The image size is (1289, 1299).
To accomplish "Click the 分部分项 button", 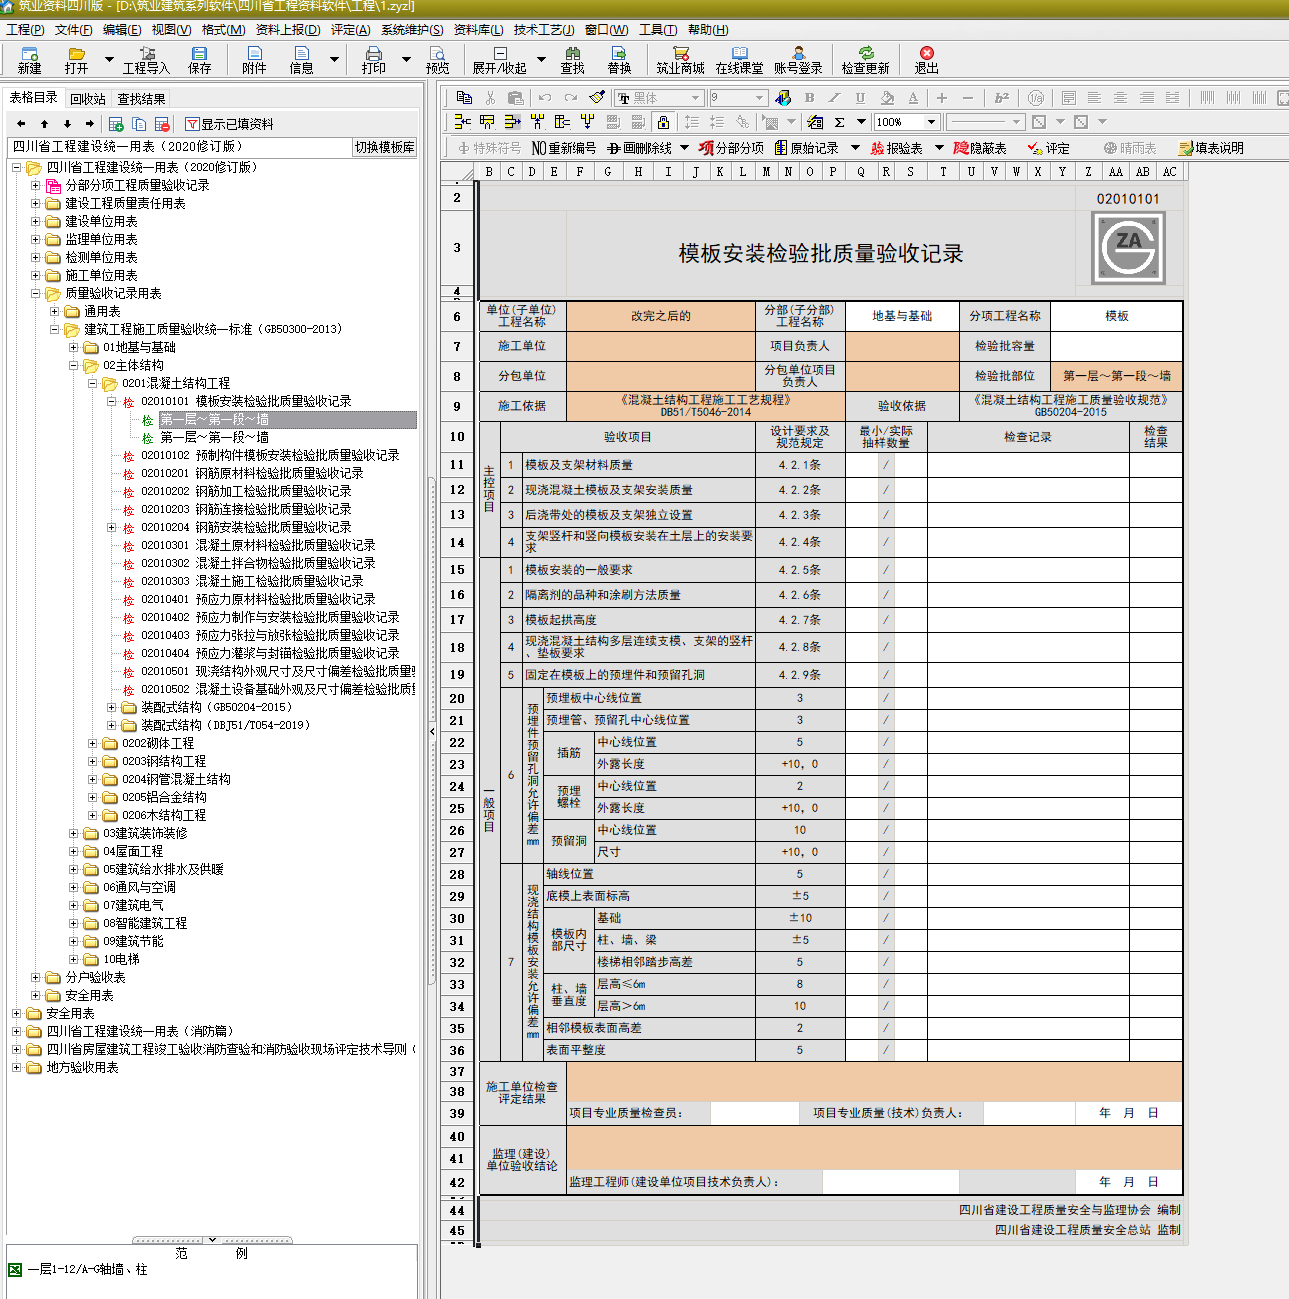I will click(x=731, y=148).
